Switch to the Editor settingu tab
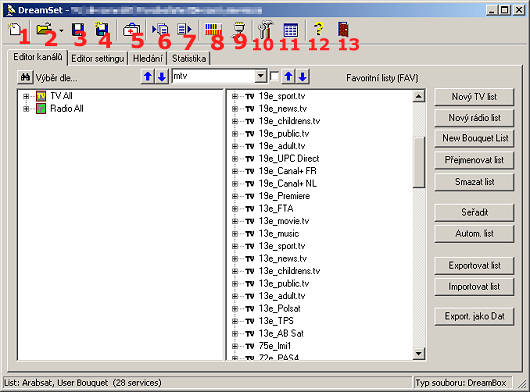This screenshot has height=392, width=530. 98,58
